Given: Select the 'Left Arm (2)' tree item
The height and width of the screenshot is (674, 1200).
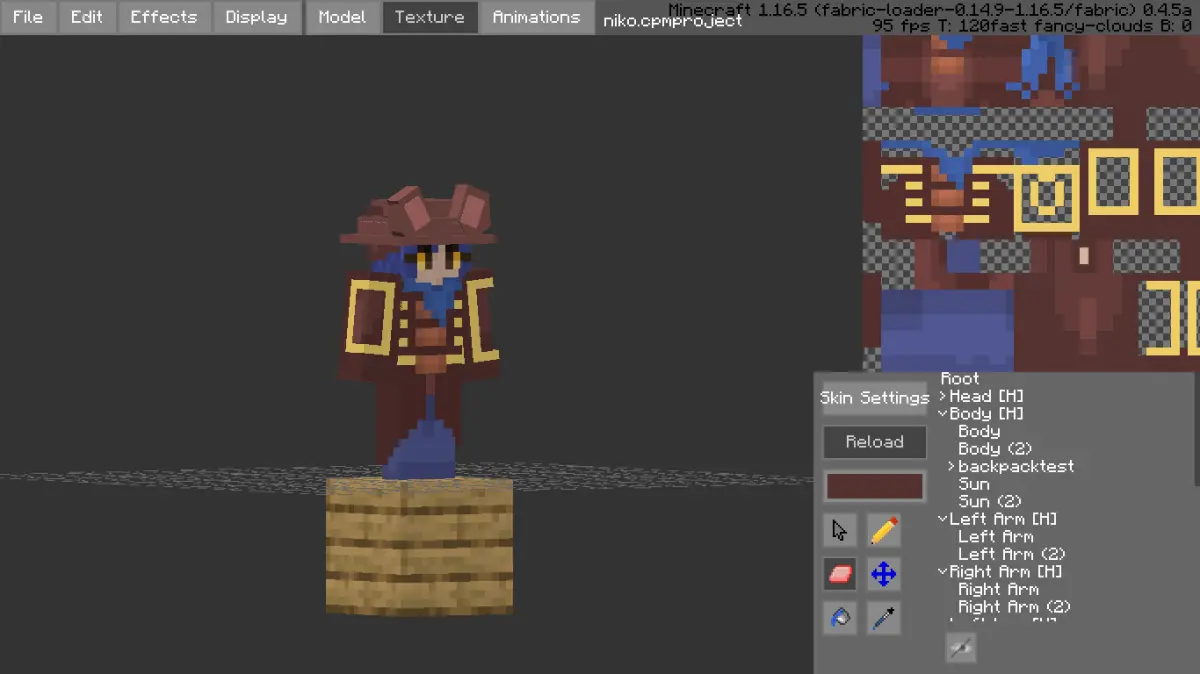Looking at the screenshot, I should click(x=1012, y=554).
